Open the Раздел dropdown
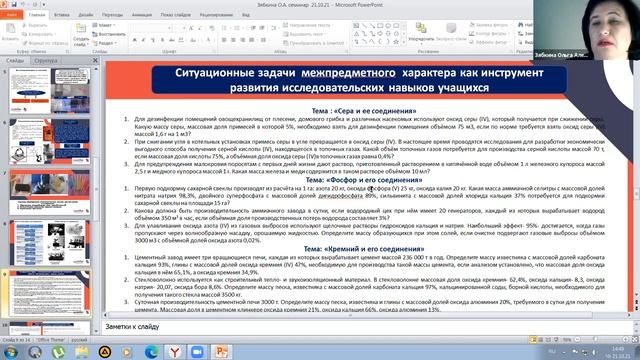The height and width of the screenshot is (360, 640). (104, 43)
